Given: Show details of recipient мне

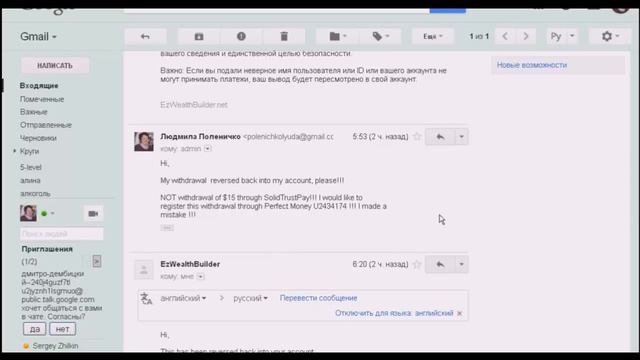Looking at the screenshot, I should pyautogui.click(x=200, y=277).
